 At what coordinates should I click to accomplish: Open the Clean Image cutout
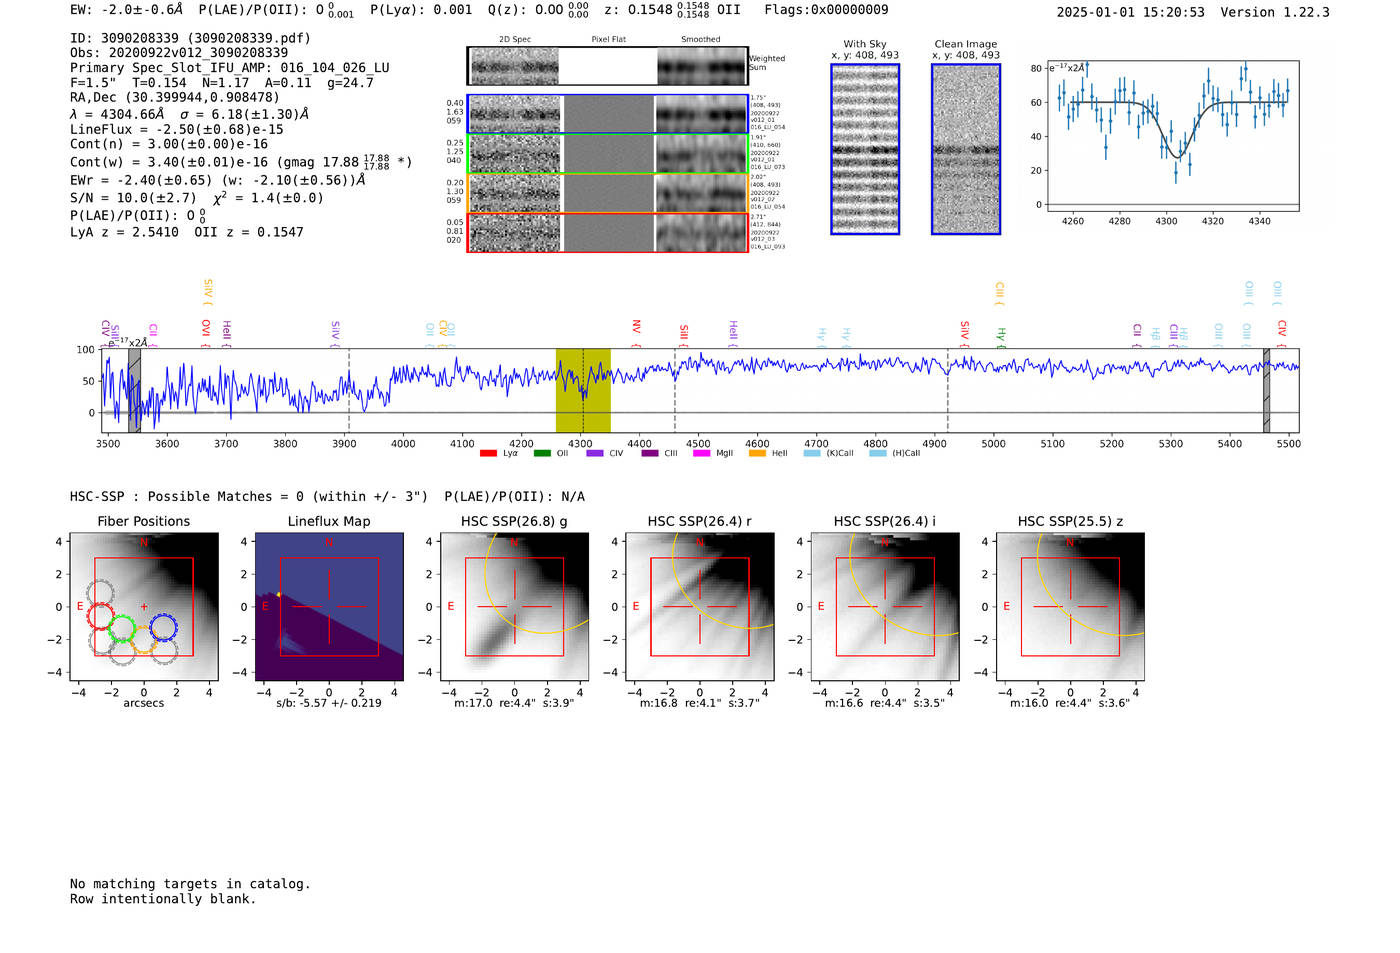pos(966,149)
